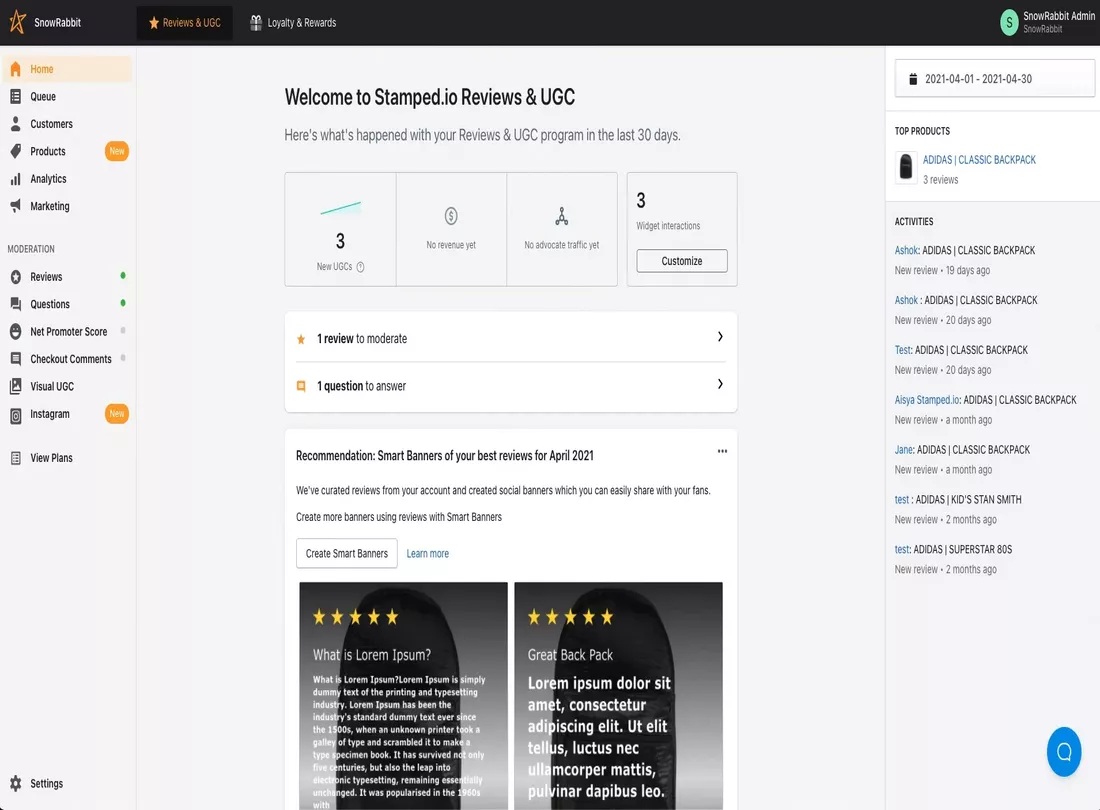Image resolution: width=1100 pixels, height=810 pixels.
Task: Click the New badge next to Products
Action: [116, 151]
